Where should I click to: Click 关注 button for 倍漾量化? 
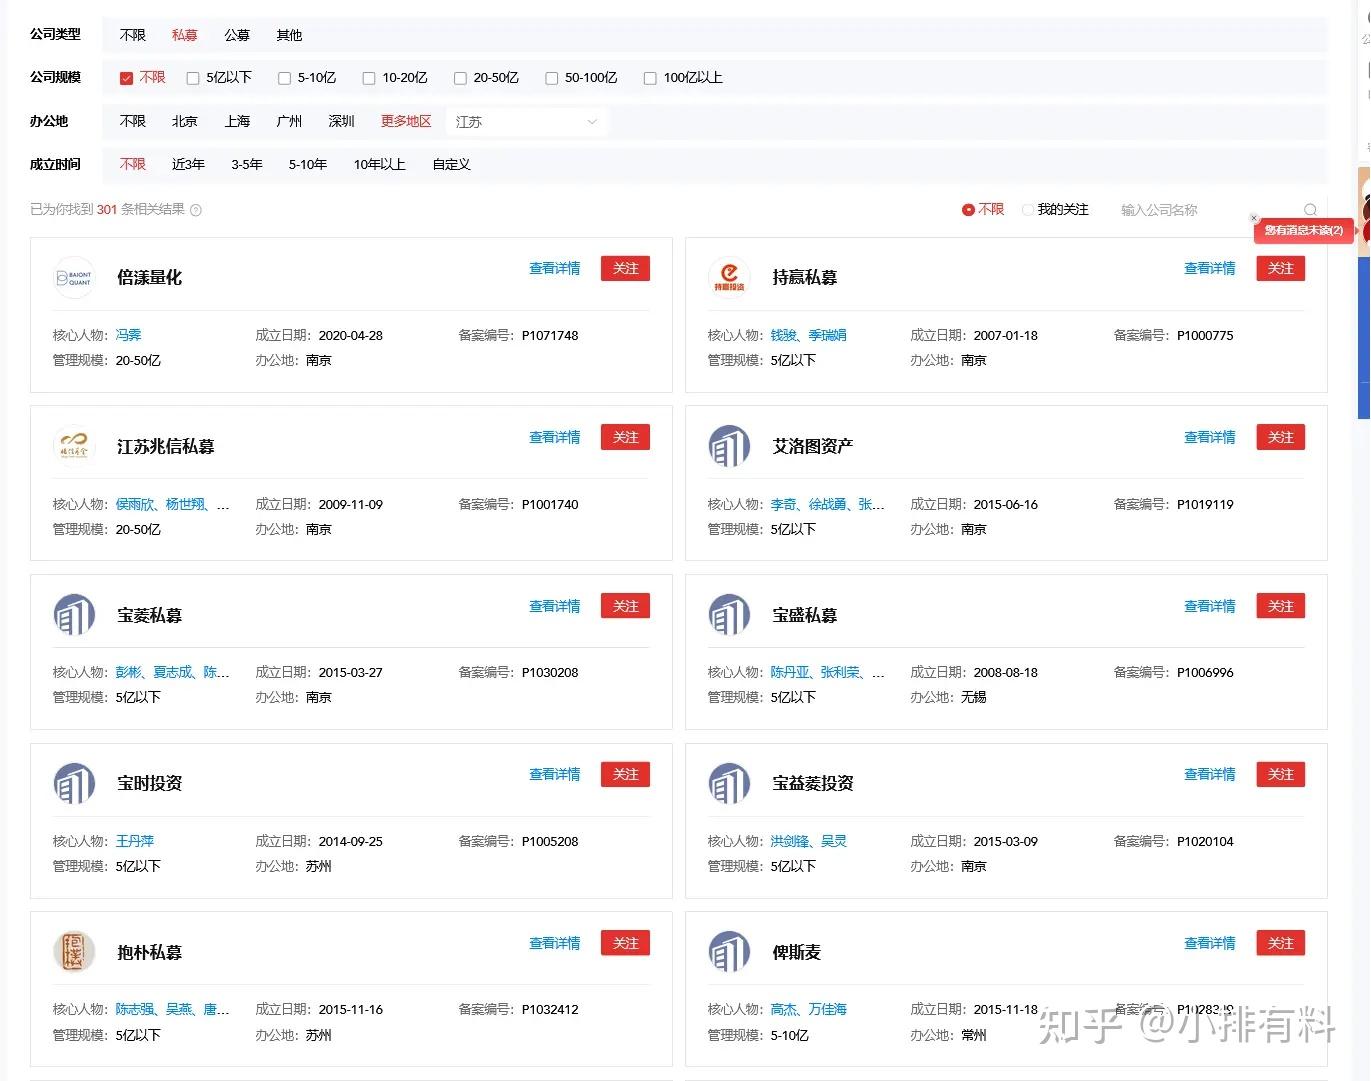(625, 268)
